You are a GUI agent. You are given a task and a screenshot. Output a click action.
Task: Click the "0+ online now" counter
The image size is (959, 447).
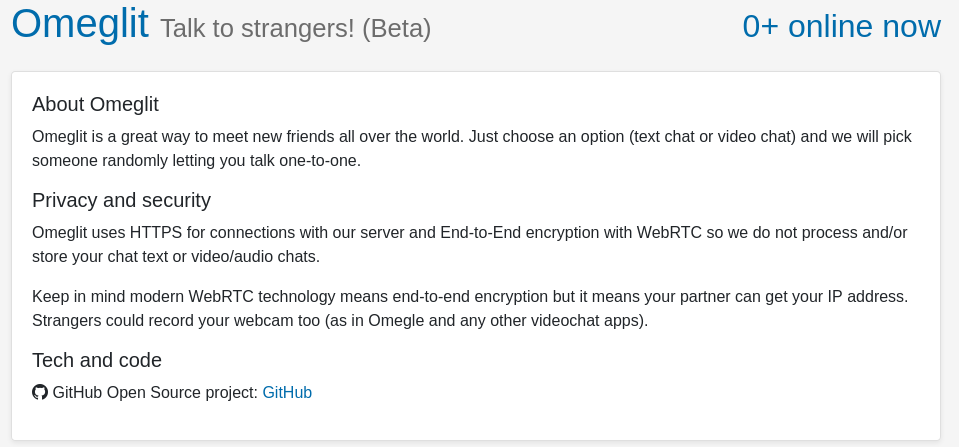841,26
